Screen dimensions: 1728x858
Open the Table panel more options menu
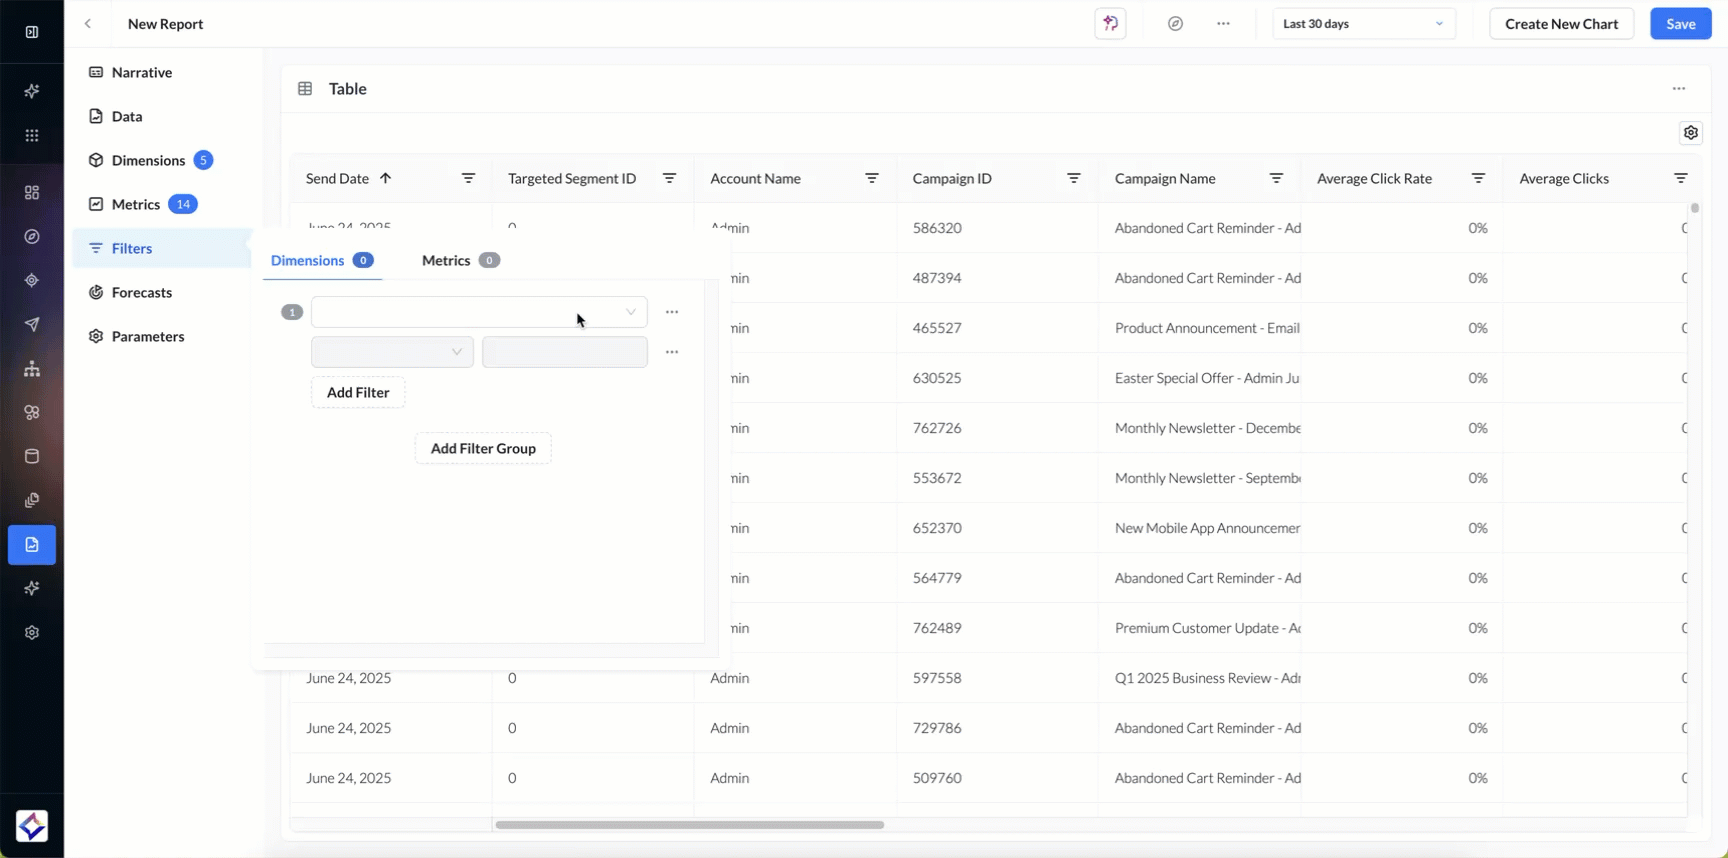point(1678,89)
